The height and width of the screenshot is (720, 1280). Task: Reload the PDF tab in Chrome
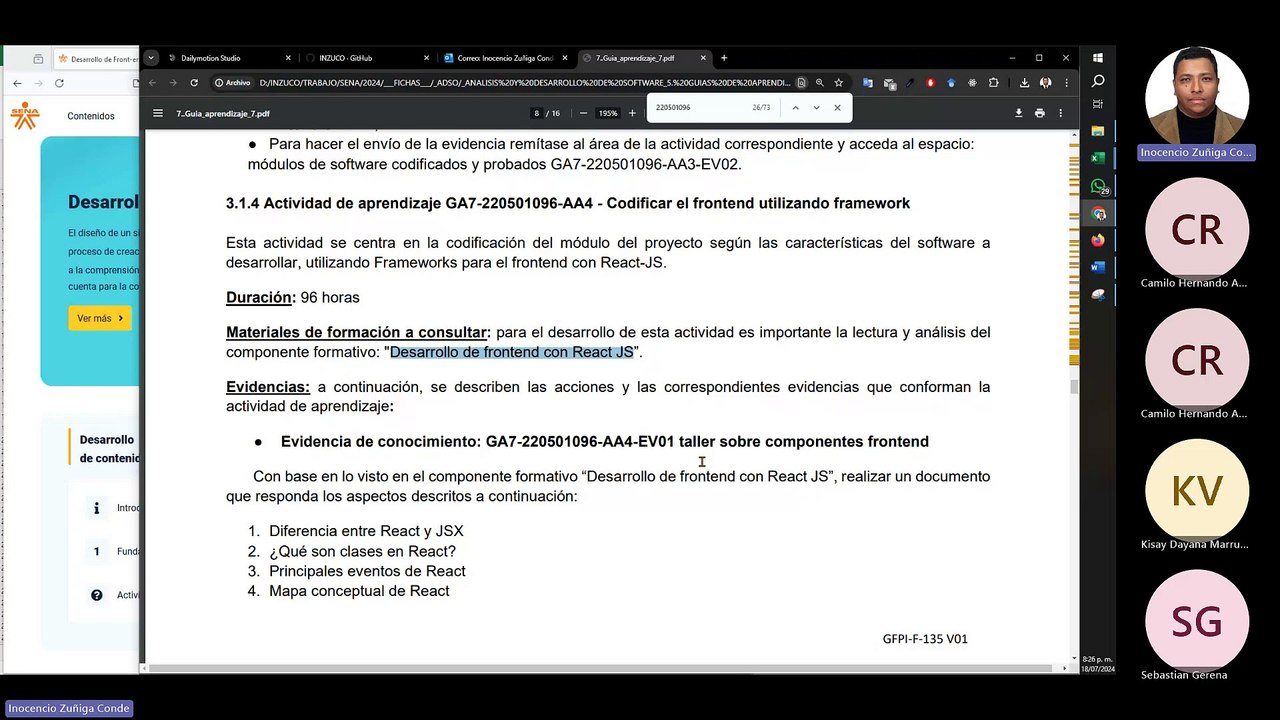194,83
